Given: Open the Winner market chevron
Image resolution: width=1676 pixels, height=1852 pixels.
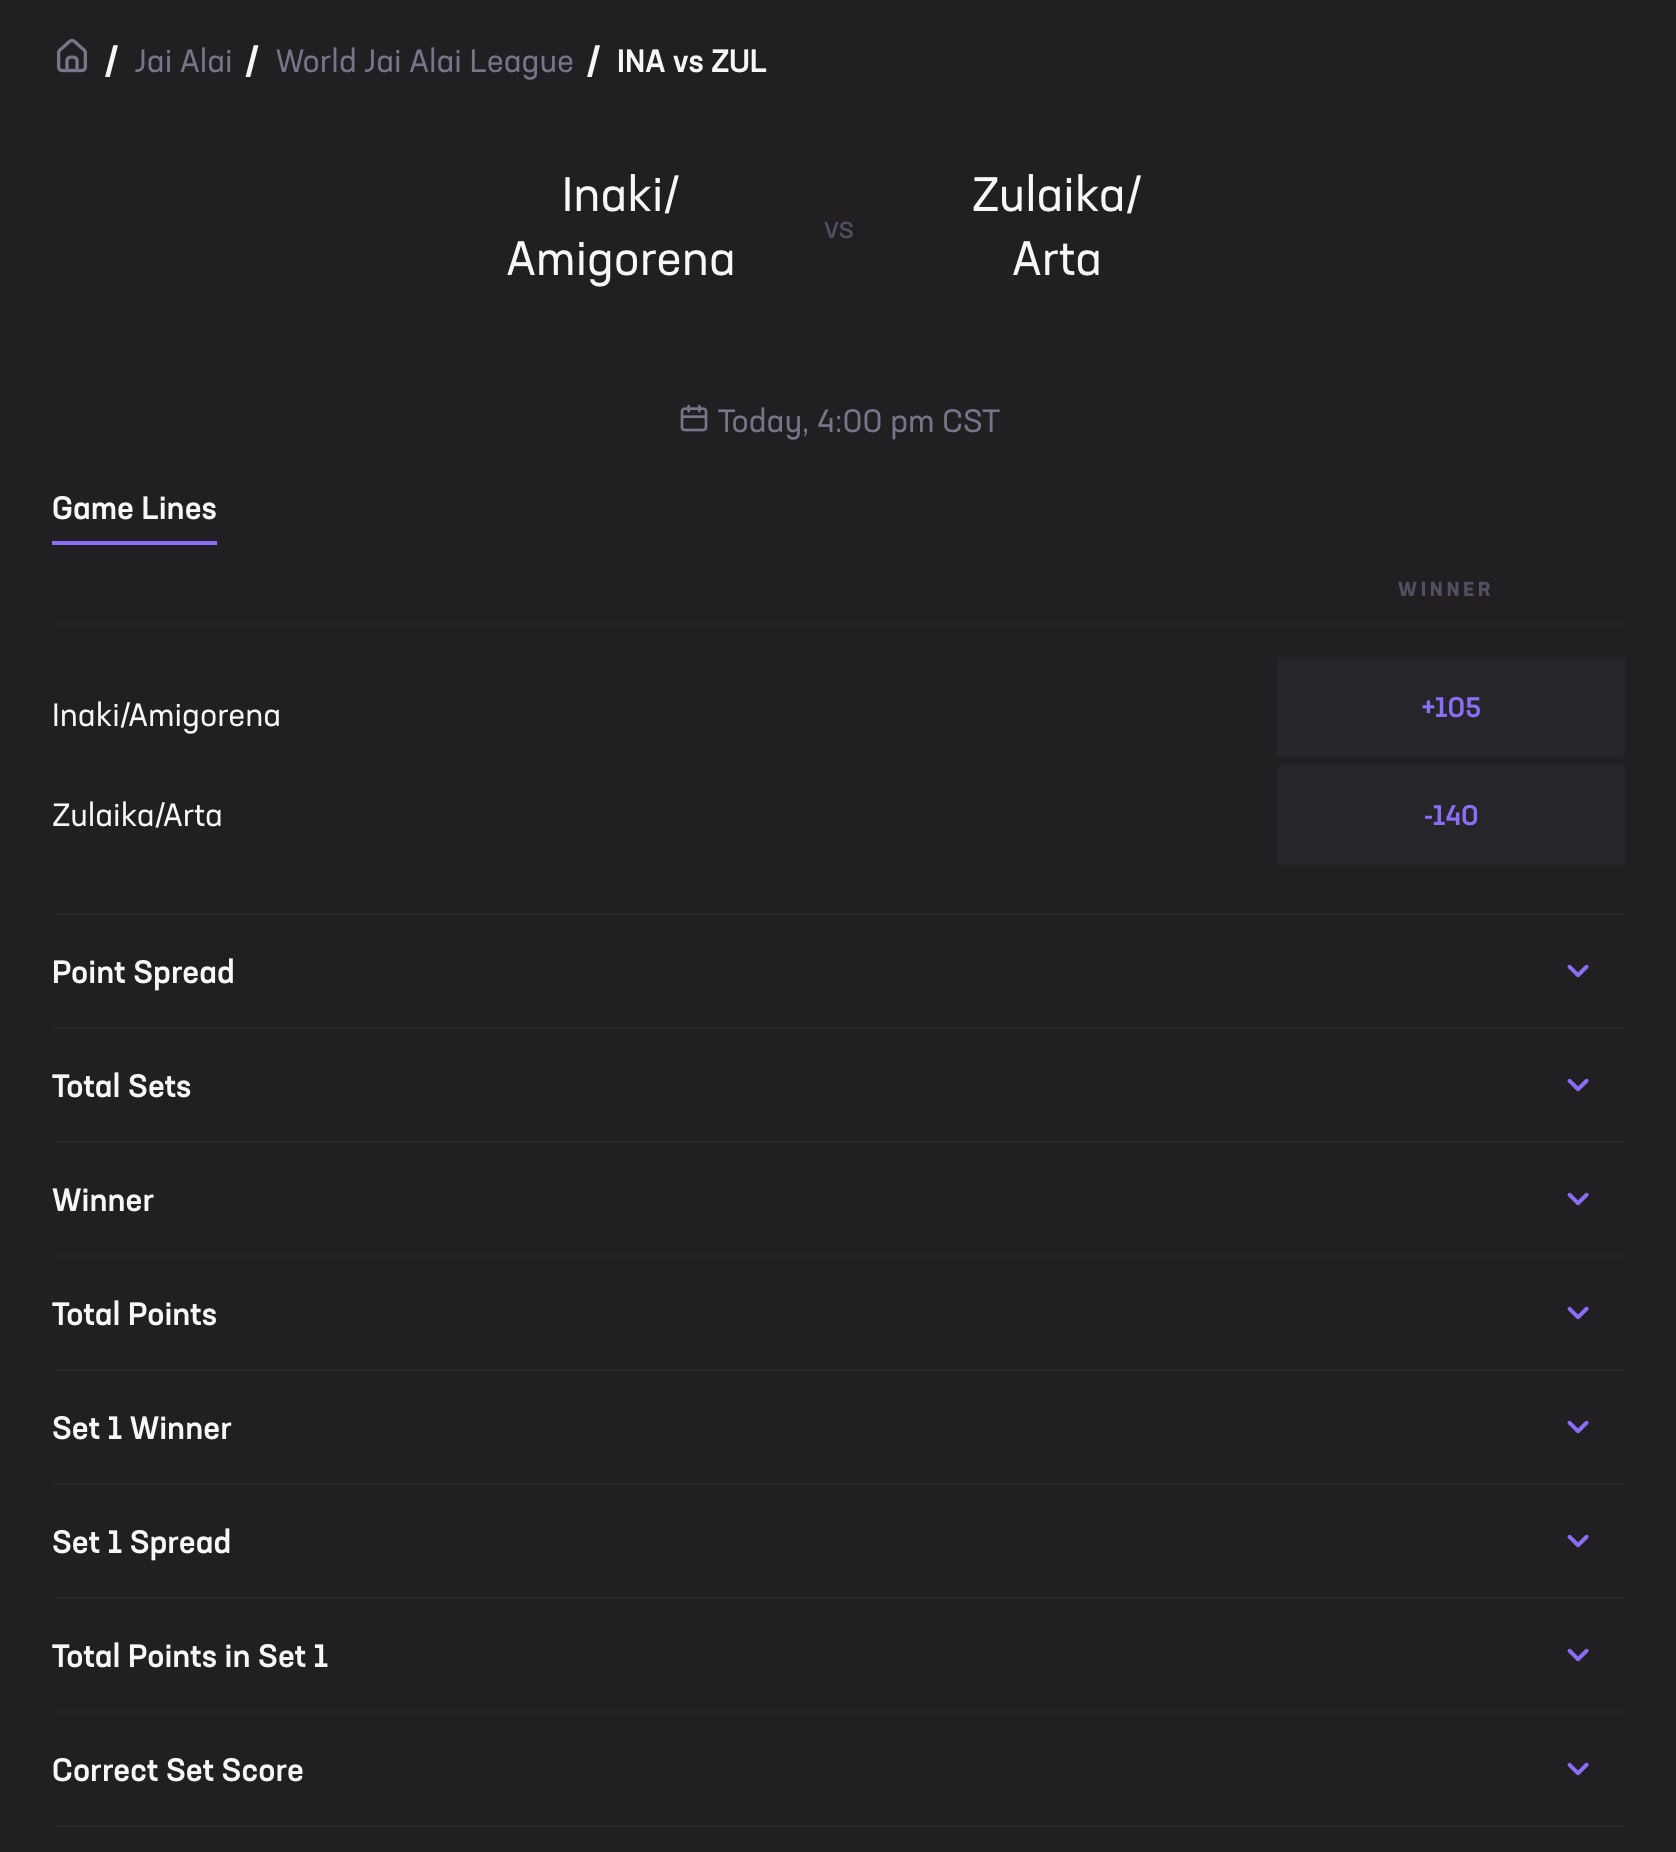Looking at the screenshot, I should (x=1578, y=1198).
